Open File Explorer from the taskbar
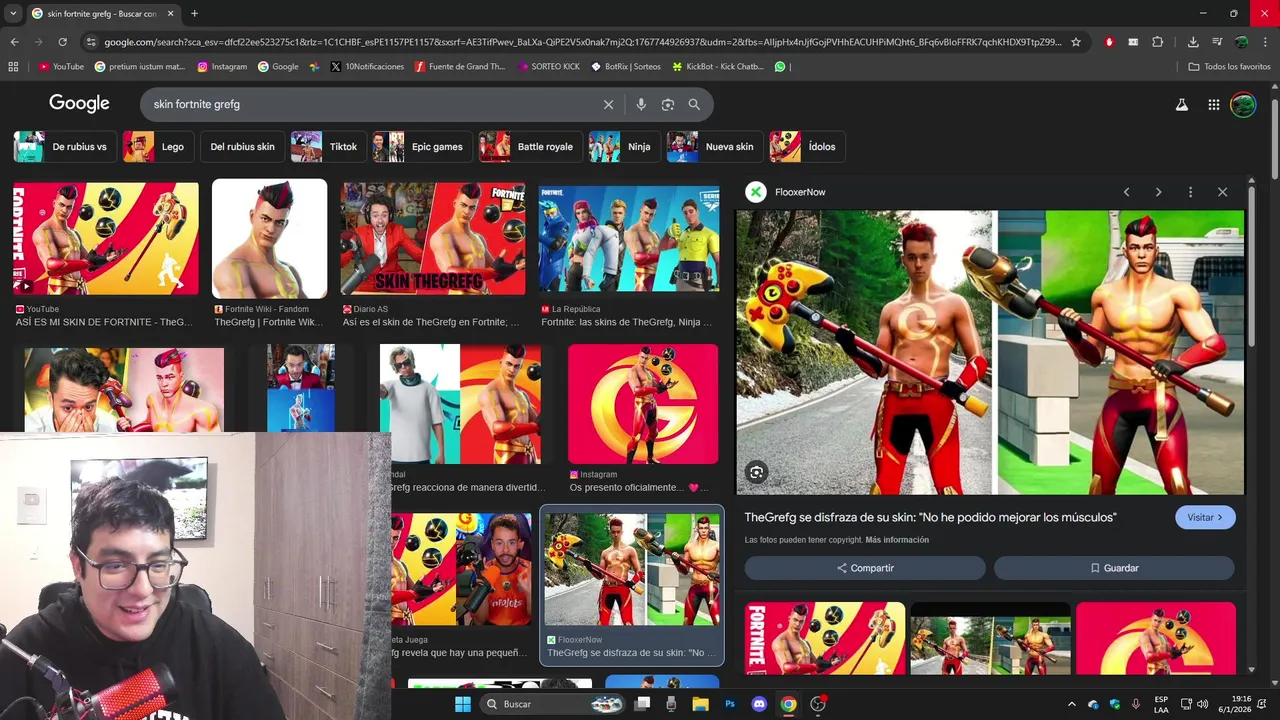1280x720 pixels. (701, 704)
